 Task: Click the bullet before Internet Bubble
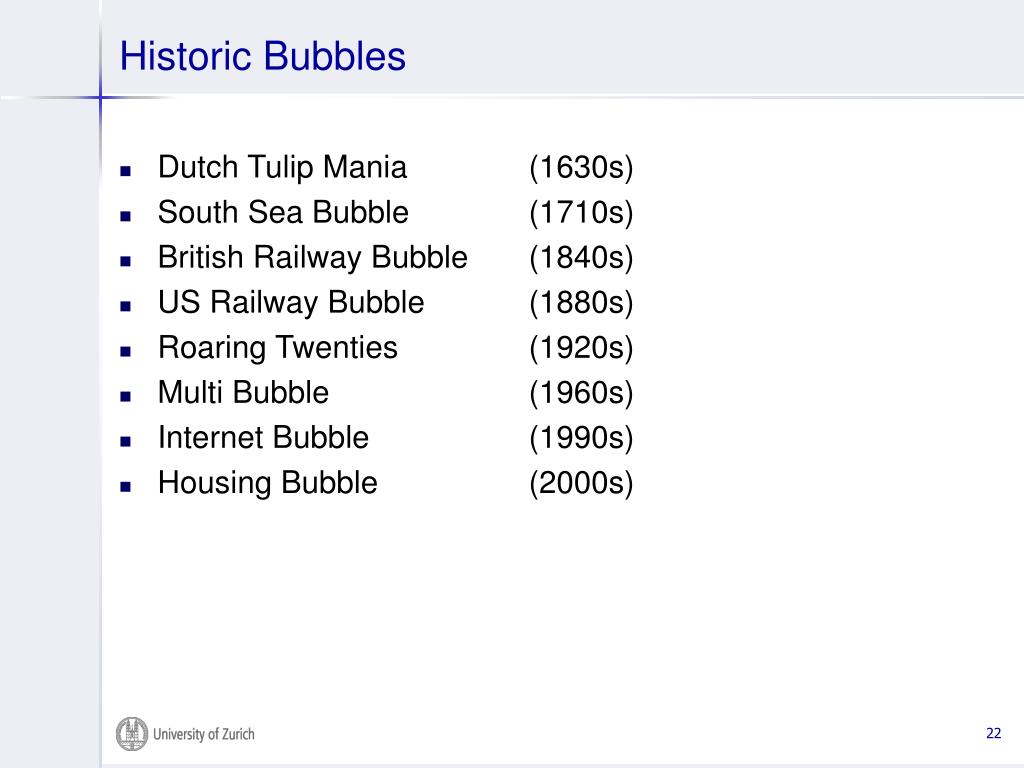point(125,441)
